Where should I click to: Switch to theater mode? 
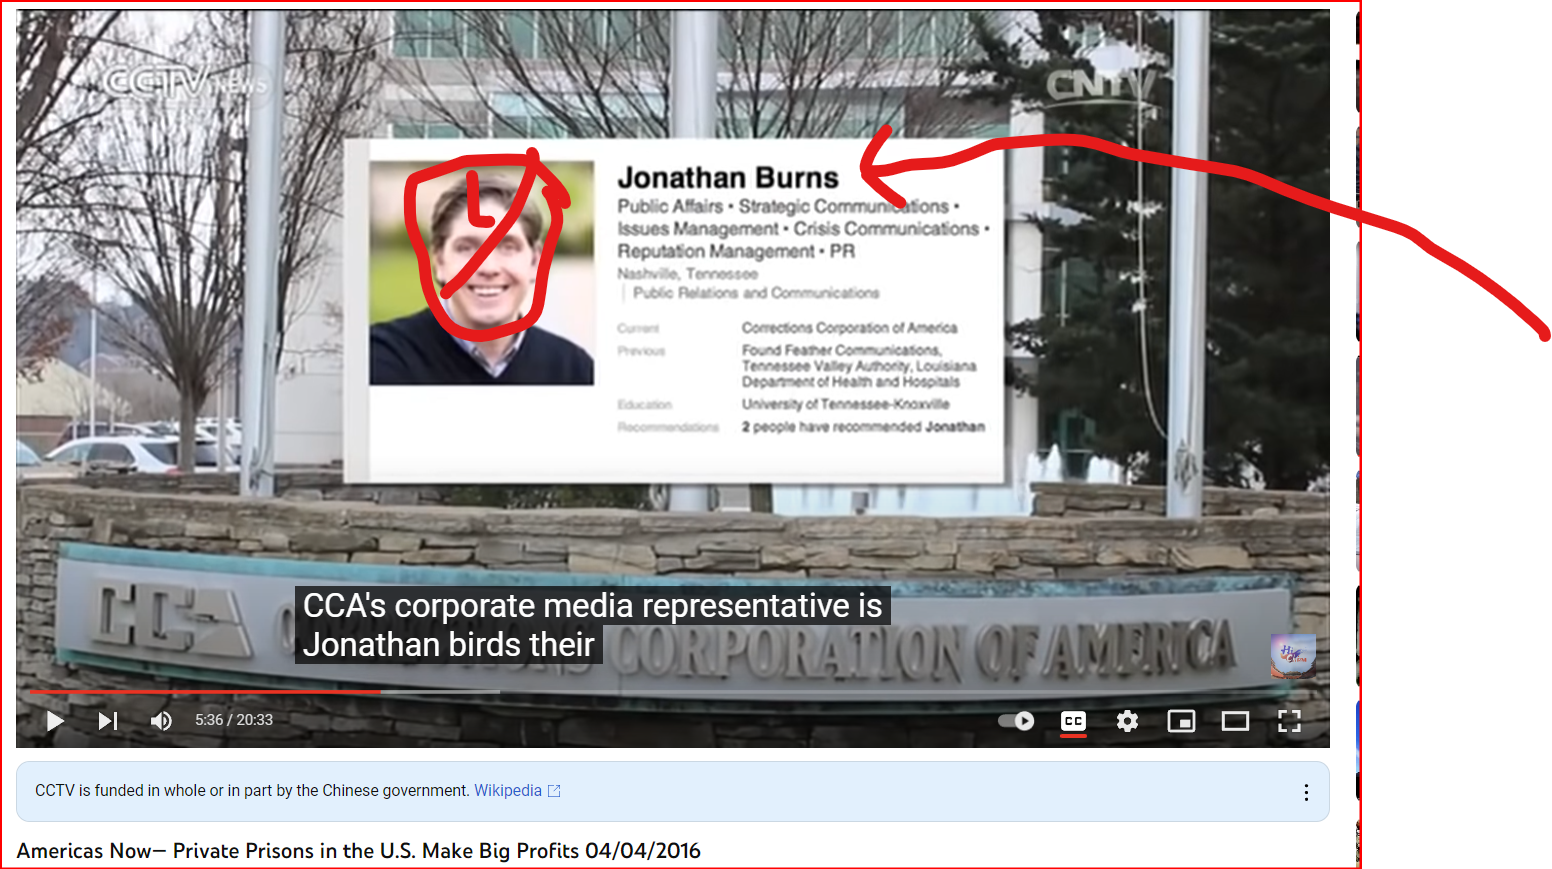coord(1235,721)
